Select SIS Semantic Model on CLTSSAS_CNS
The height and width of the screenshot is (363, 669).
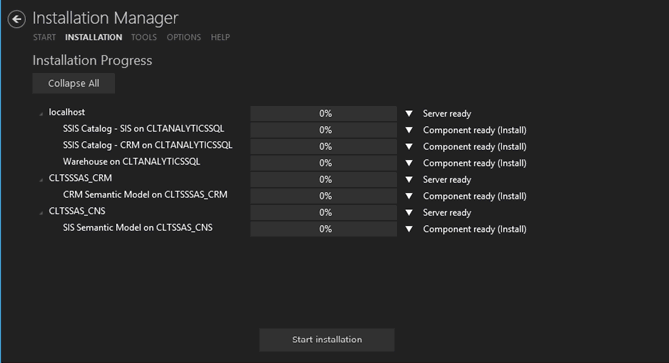tap(137, 228)
